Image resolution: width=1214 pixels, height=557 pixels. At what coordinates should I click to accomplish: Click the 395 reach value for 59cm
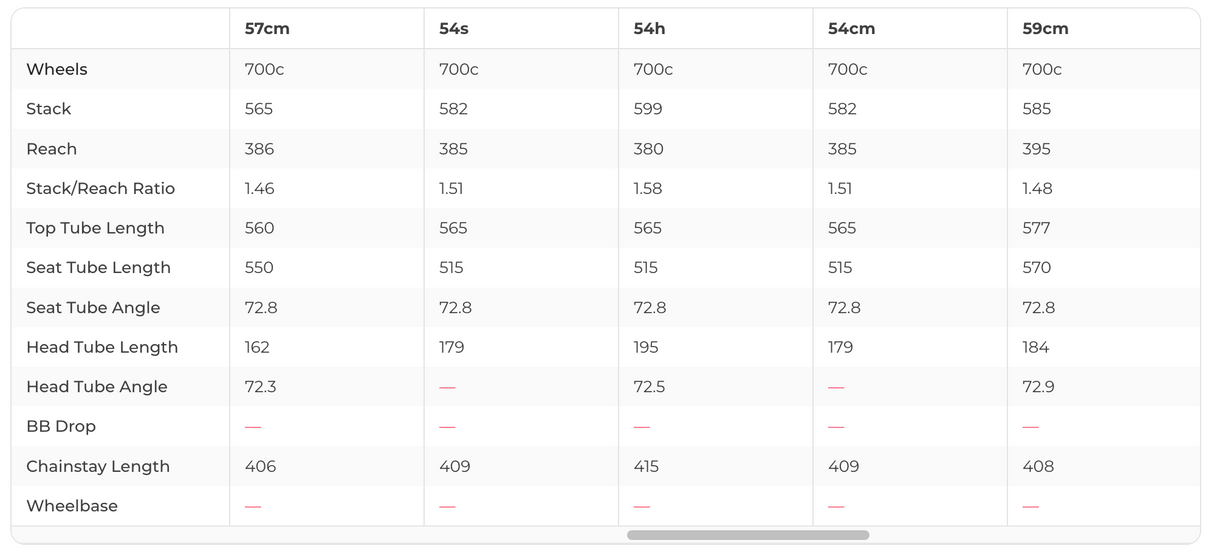point(1036,149)
